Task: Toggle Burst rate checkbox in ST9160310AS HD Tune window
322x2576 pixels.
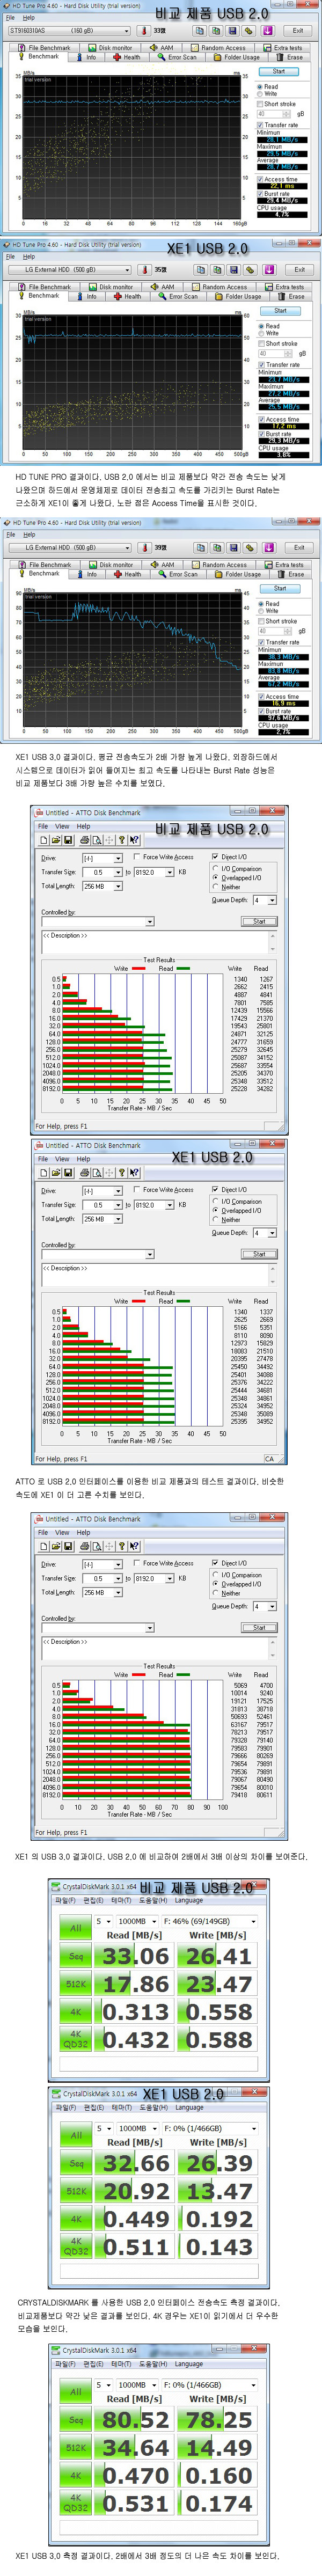Action: (x=261, y=194)
